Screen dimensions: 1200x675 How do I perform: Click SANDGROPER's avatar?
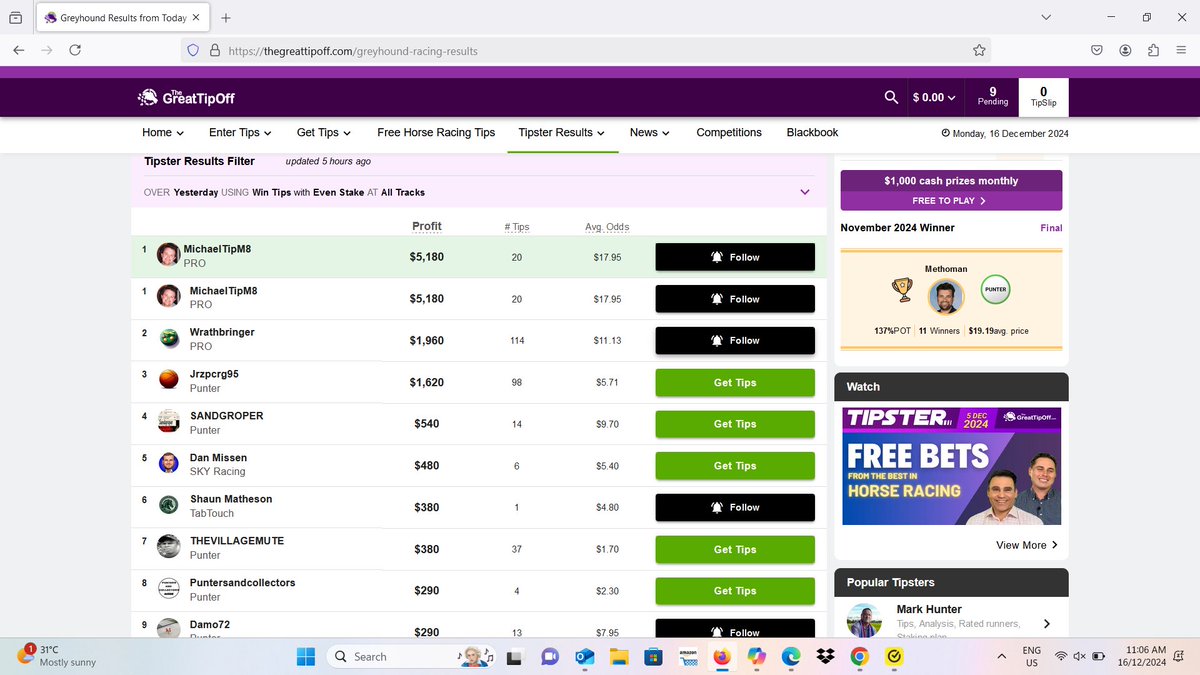(x=170, y=421)
